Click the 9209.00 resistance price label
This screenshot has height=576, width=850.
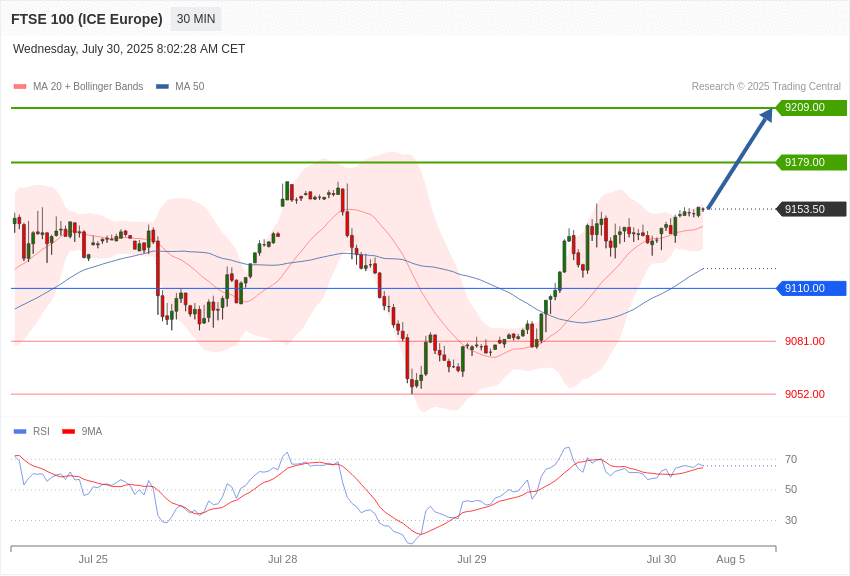[x=812, y=107]
